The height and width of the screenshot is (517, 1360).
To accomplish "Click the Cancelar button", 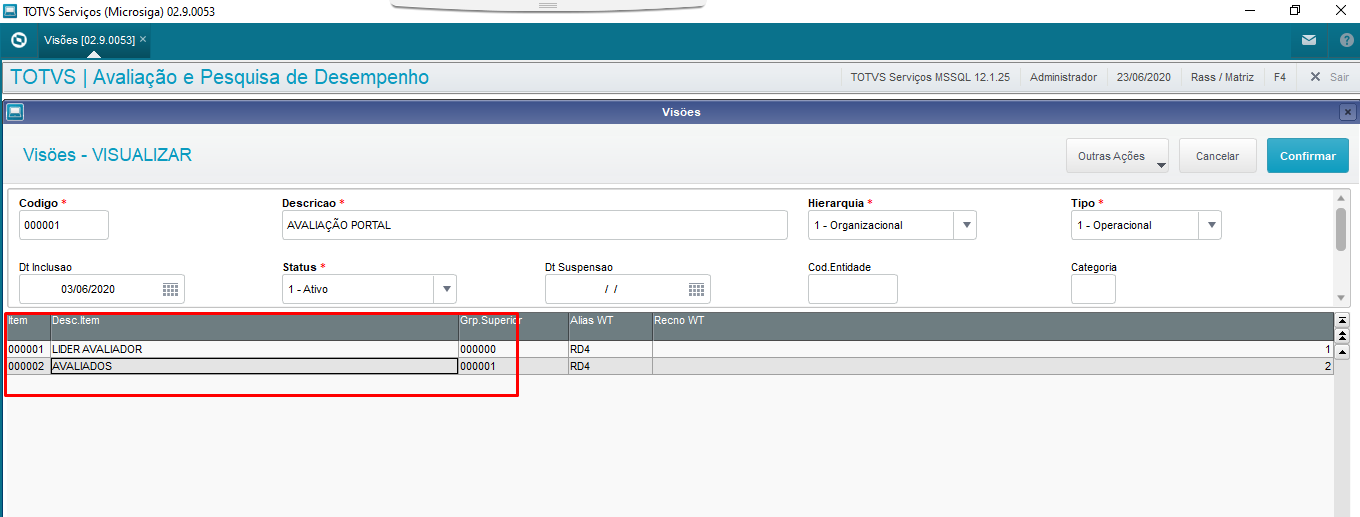I will point(1217,156).
